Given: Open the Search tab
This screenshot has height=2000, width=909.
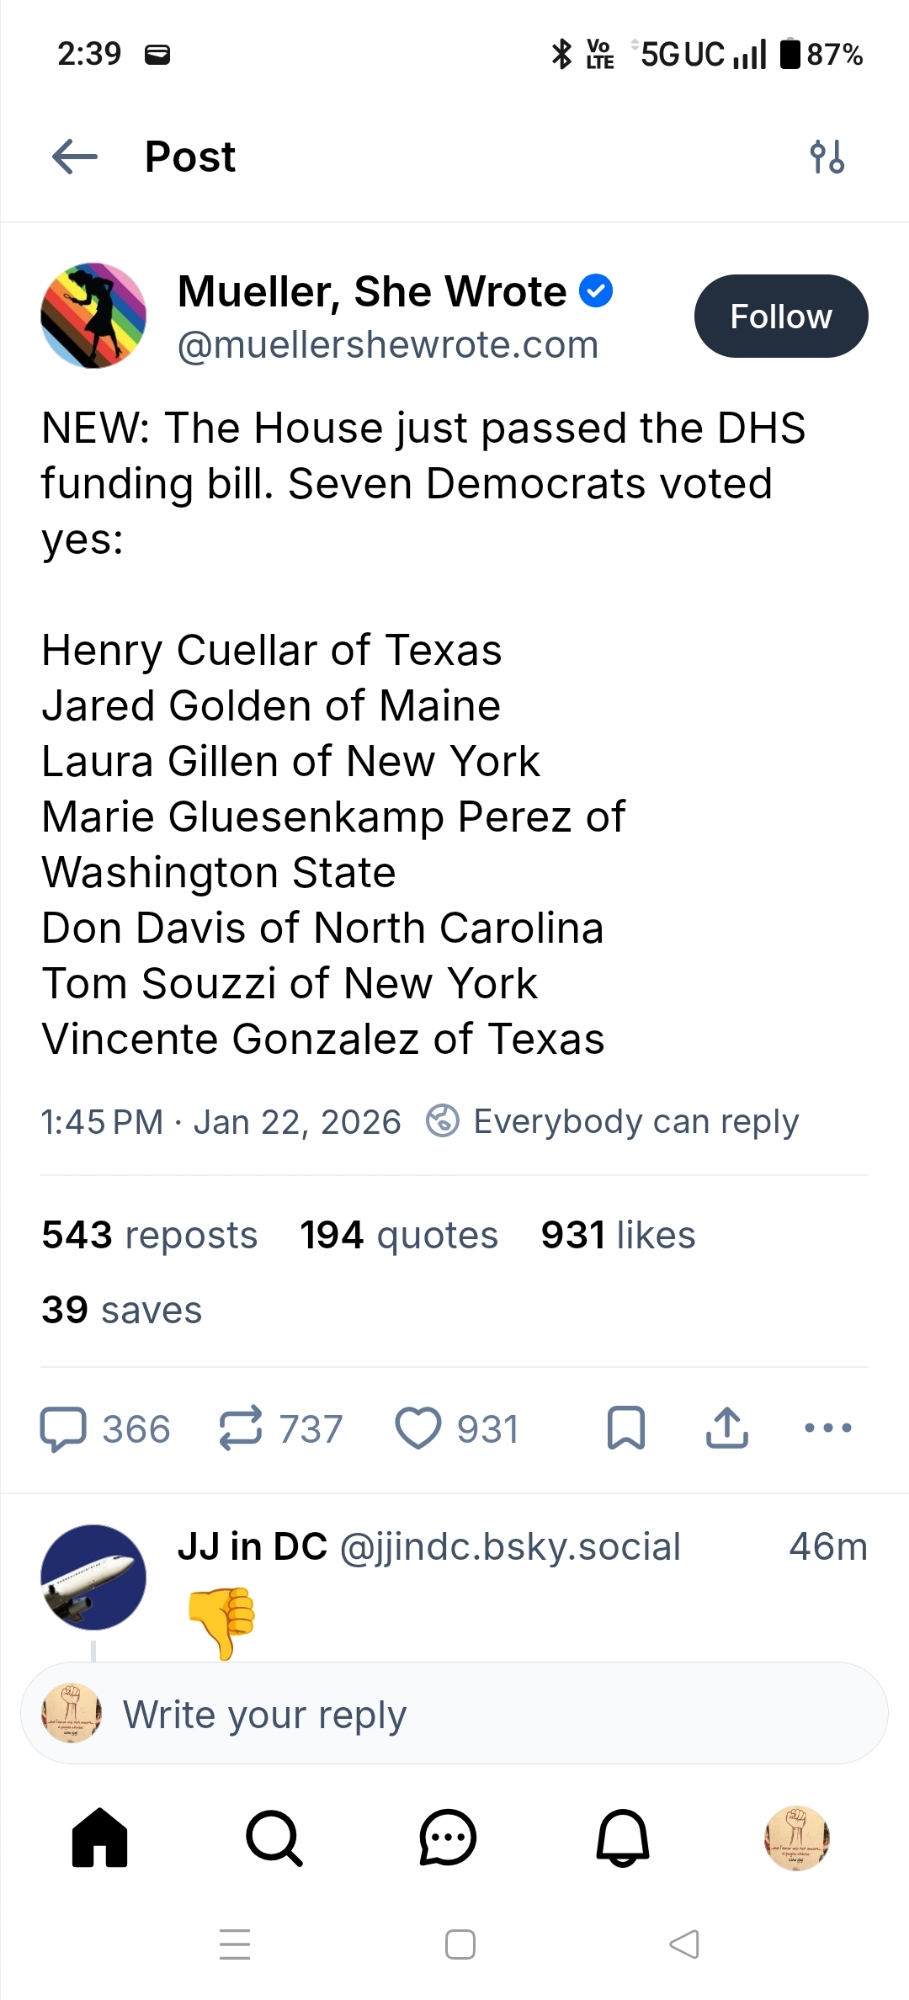Looking at the screenshot, I should tap(274, 1838).
